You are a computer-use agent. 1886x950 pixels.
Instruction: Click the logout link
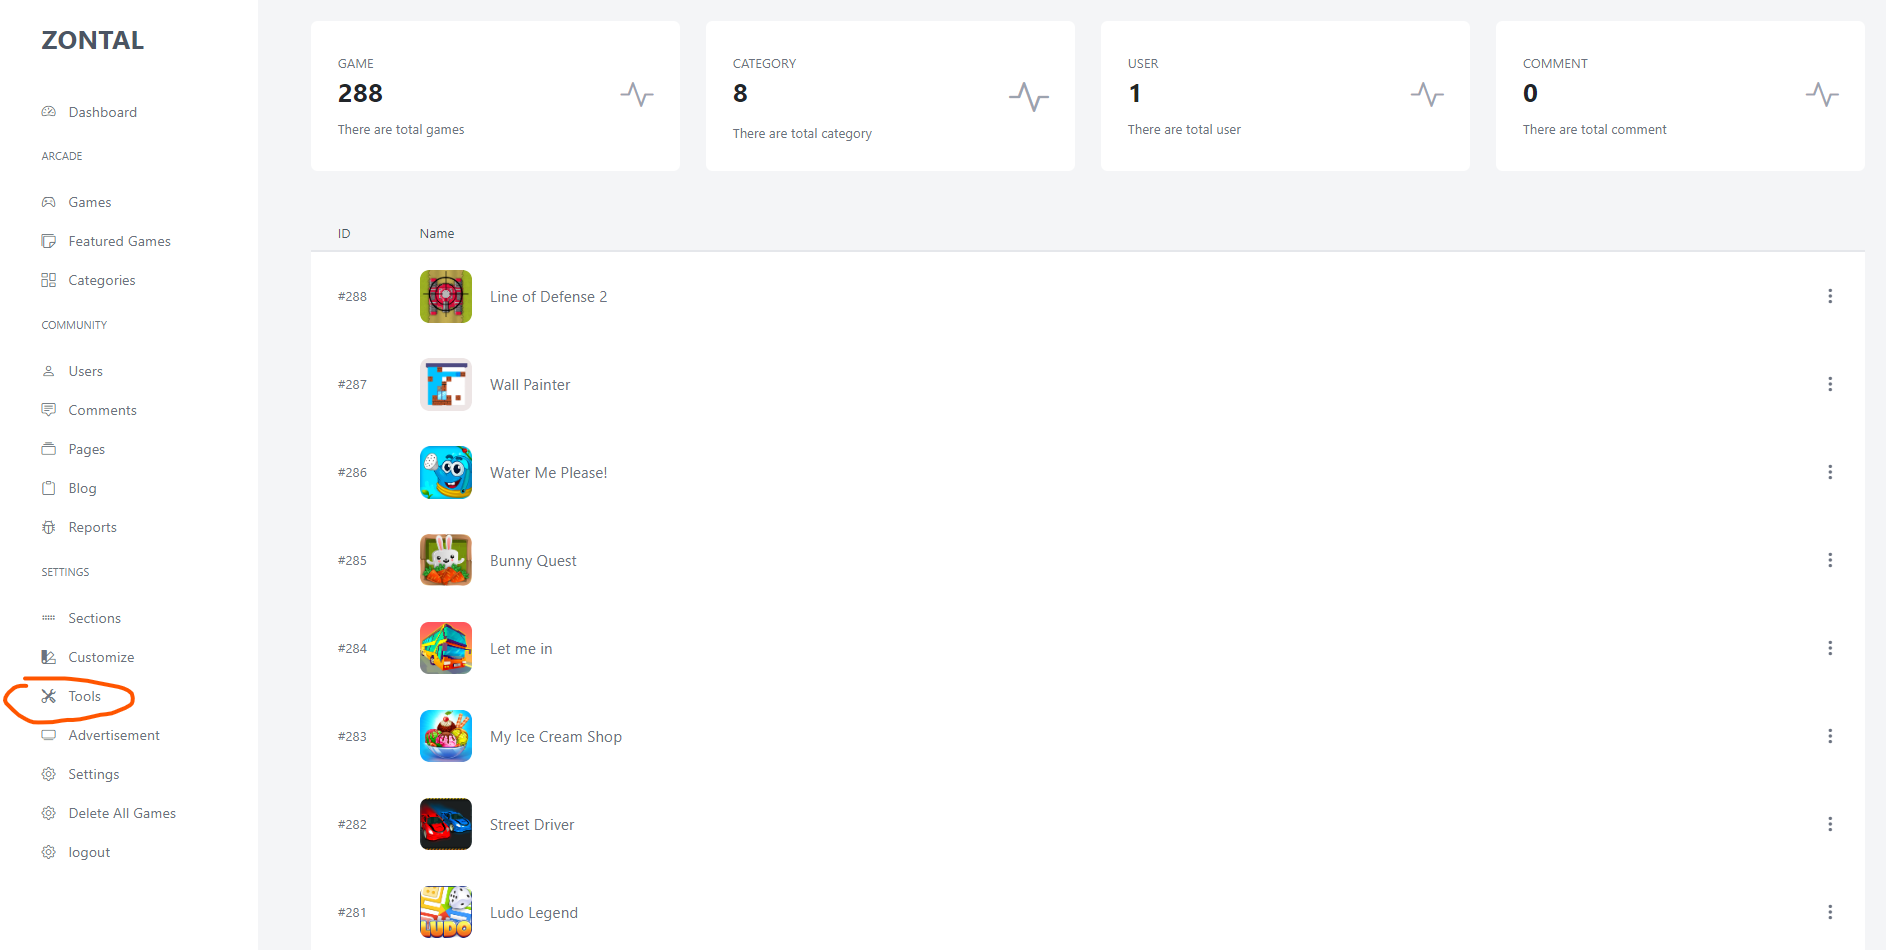pyautogui.click(x=89, y=852)
